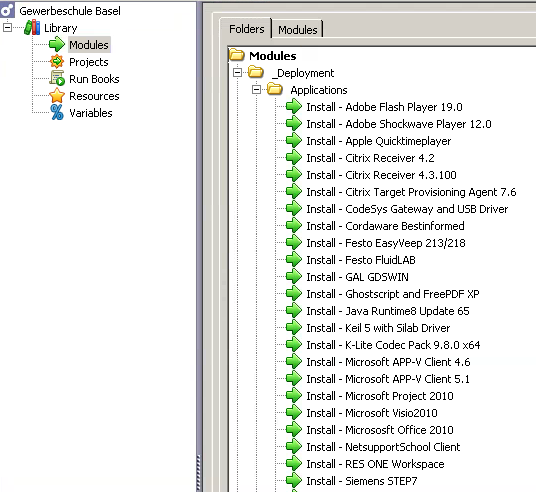This screenshot has height=492, width=536.
Task: Click the Resources star icon
Action: pyautogui.click(x=57, y=95)
